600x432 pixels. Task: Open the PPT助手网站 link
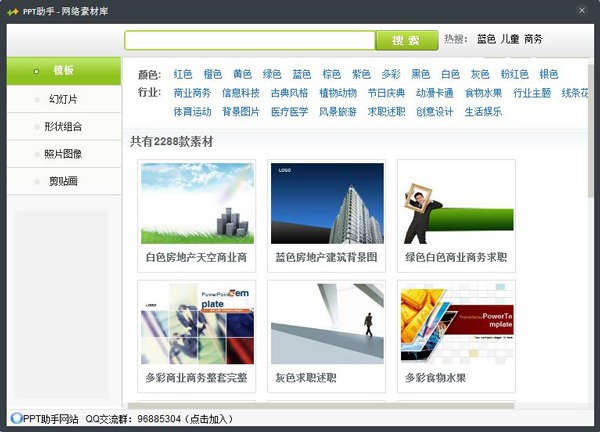coord(51,419)
